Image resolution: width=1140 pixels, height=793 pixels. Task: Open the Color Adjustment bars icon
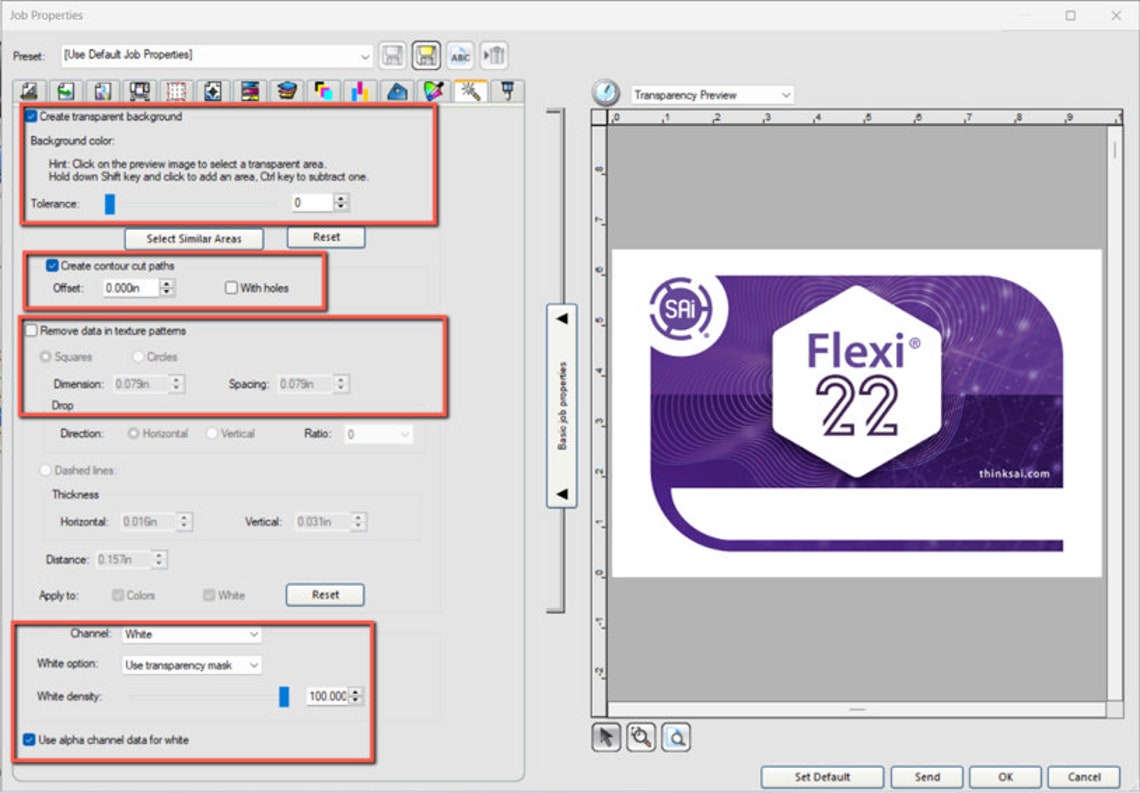358,91
